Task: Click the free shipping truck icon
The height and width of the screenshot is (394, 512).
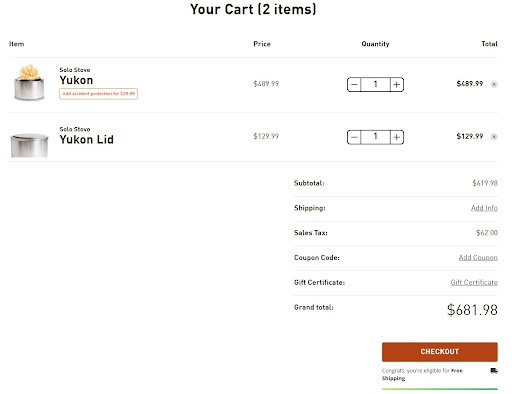Action: [494, 371]
